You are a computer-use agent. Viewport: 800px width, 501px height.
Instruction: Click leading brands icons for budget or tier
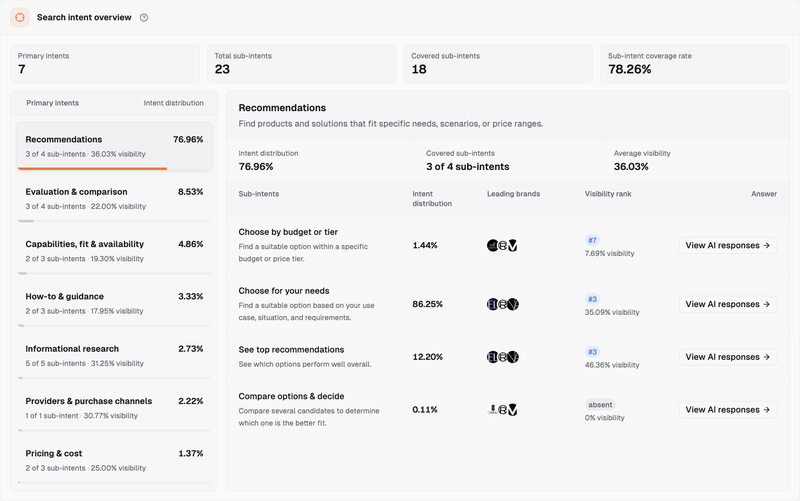click(503, 245)
